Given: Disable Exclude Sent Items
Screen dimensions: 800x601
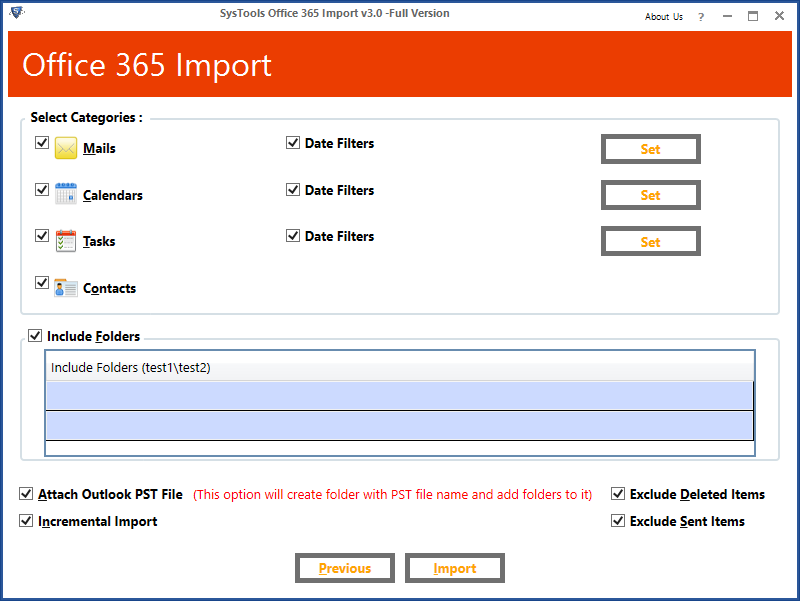Looking at the screenshot, I should [618, 520].
